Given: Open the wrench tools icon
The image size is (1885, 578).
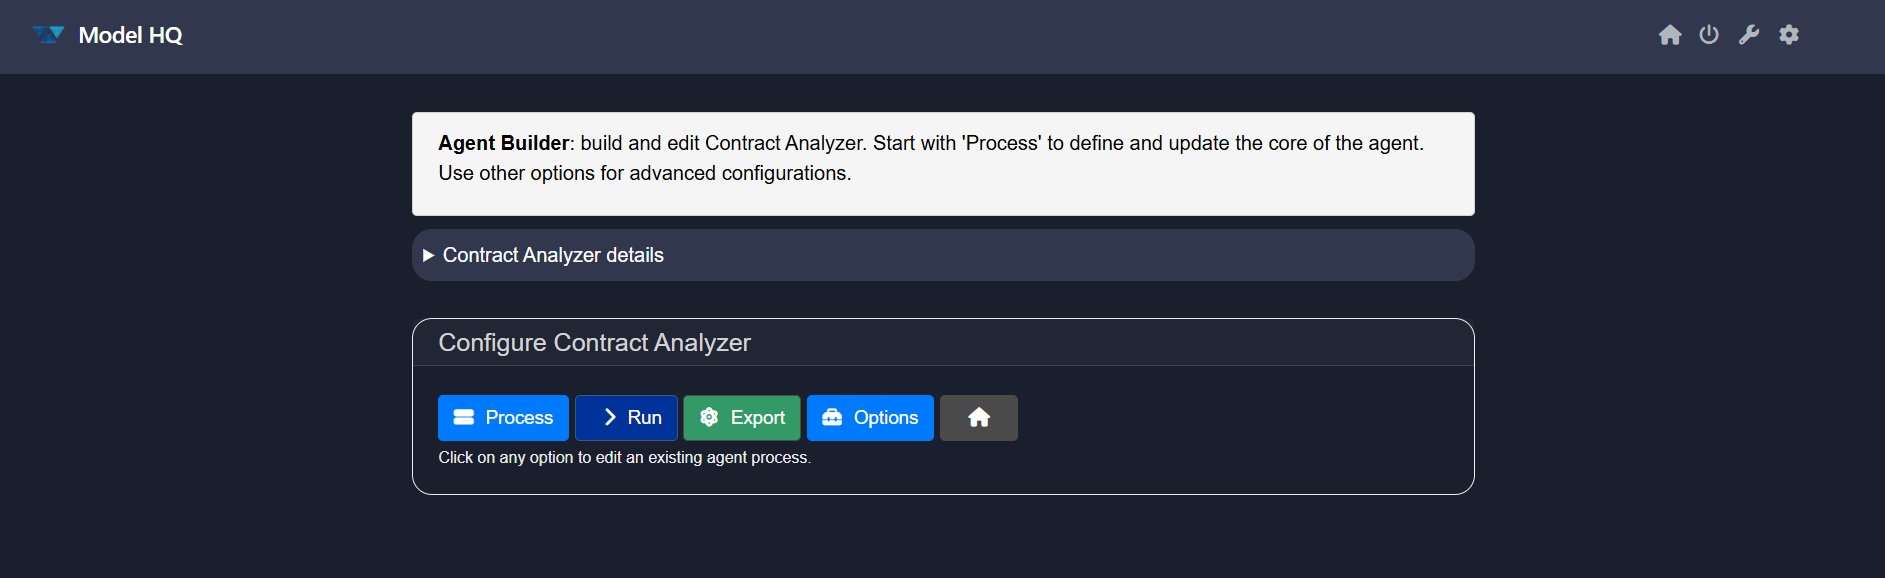Looking at the screenshot, I should point(1749,35).
